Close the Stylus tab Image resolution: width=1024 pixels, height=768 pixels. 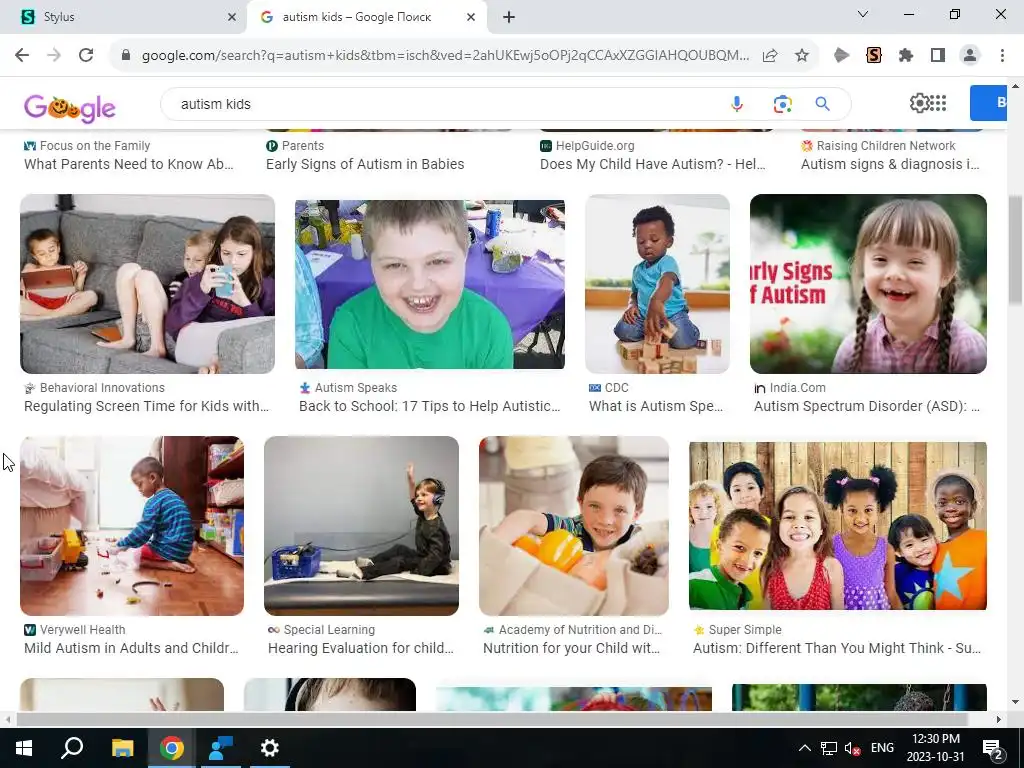click(232, 17)
